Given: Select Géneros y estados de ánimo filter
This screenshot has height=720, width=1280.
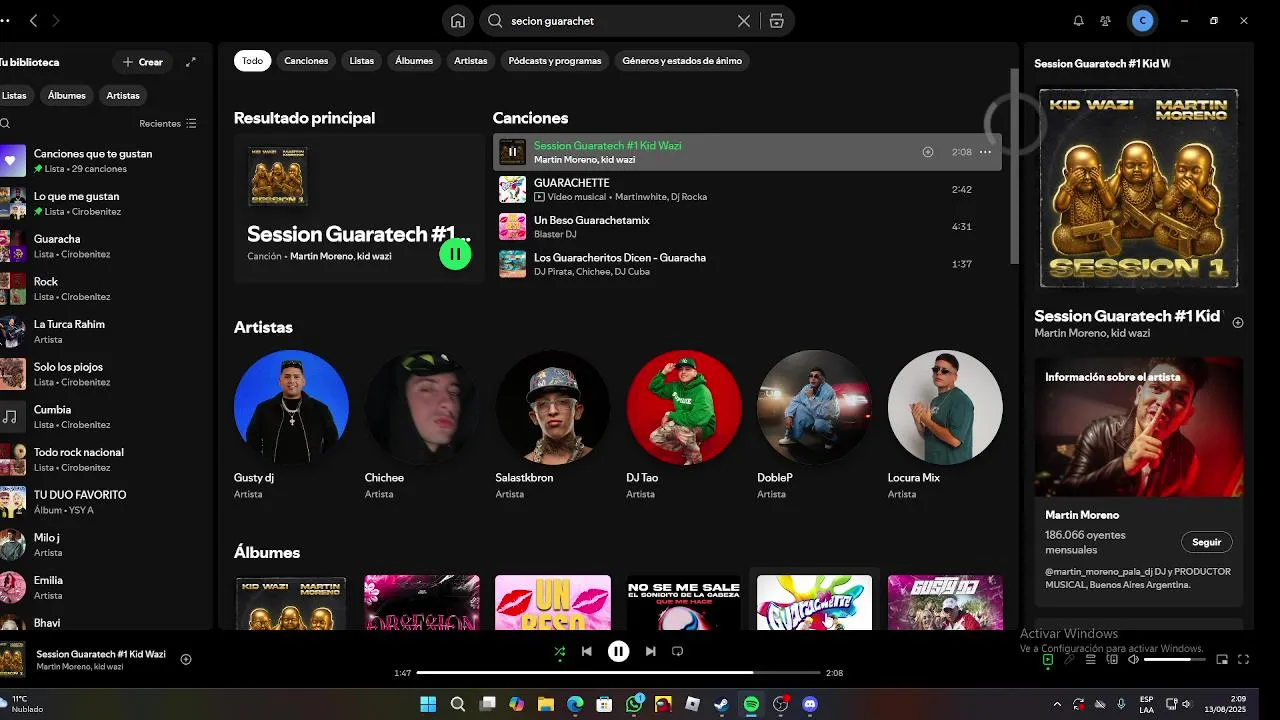Looking at the screenshot, I should pyautogui.click(x=682, y=61).
